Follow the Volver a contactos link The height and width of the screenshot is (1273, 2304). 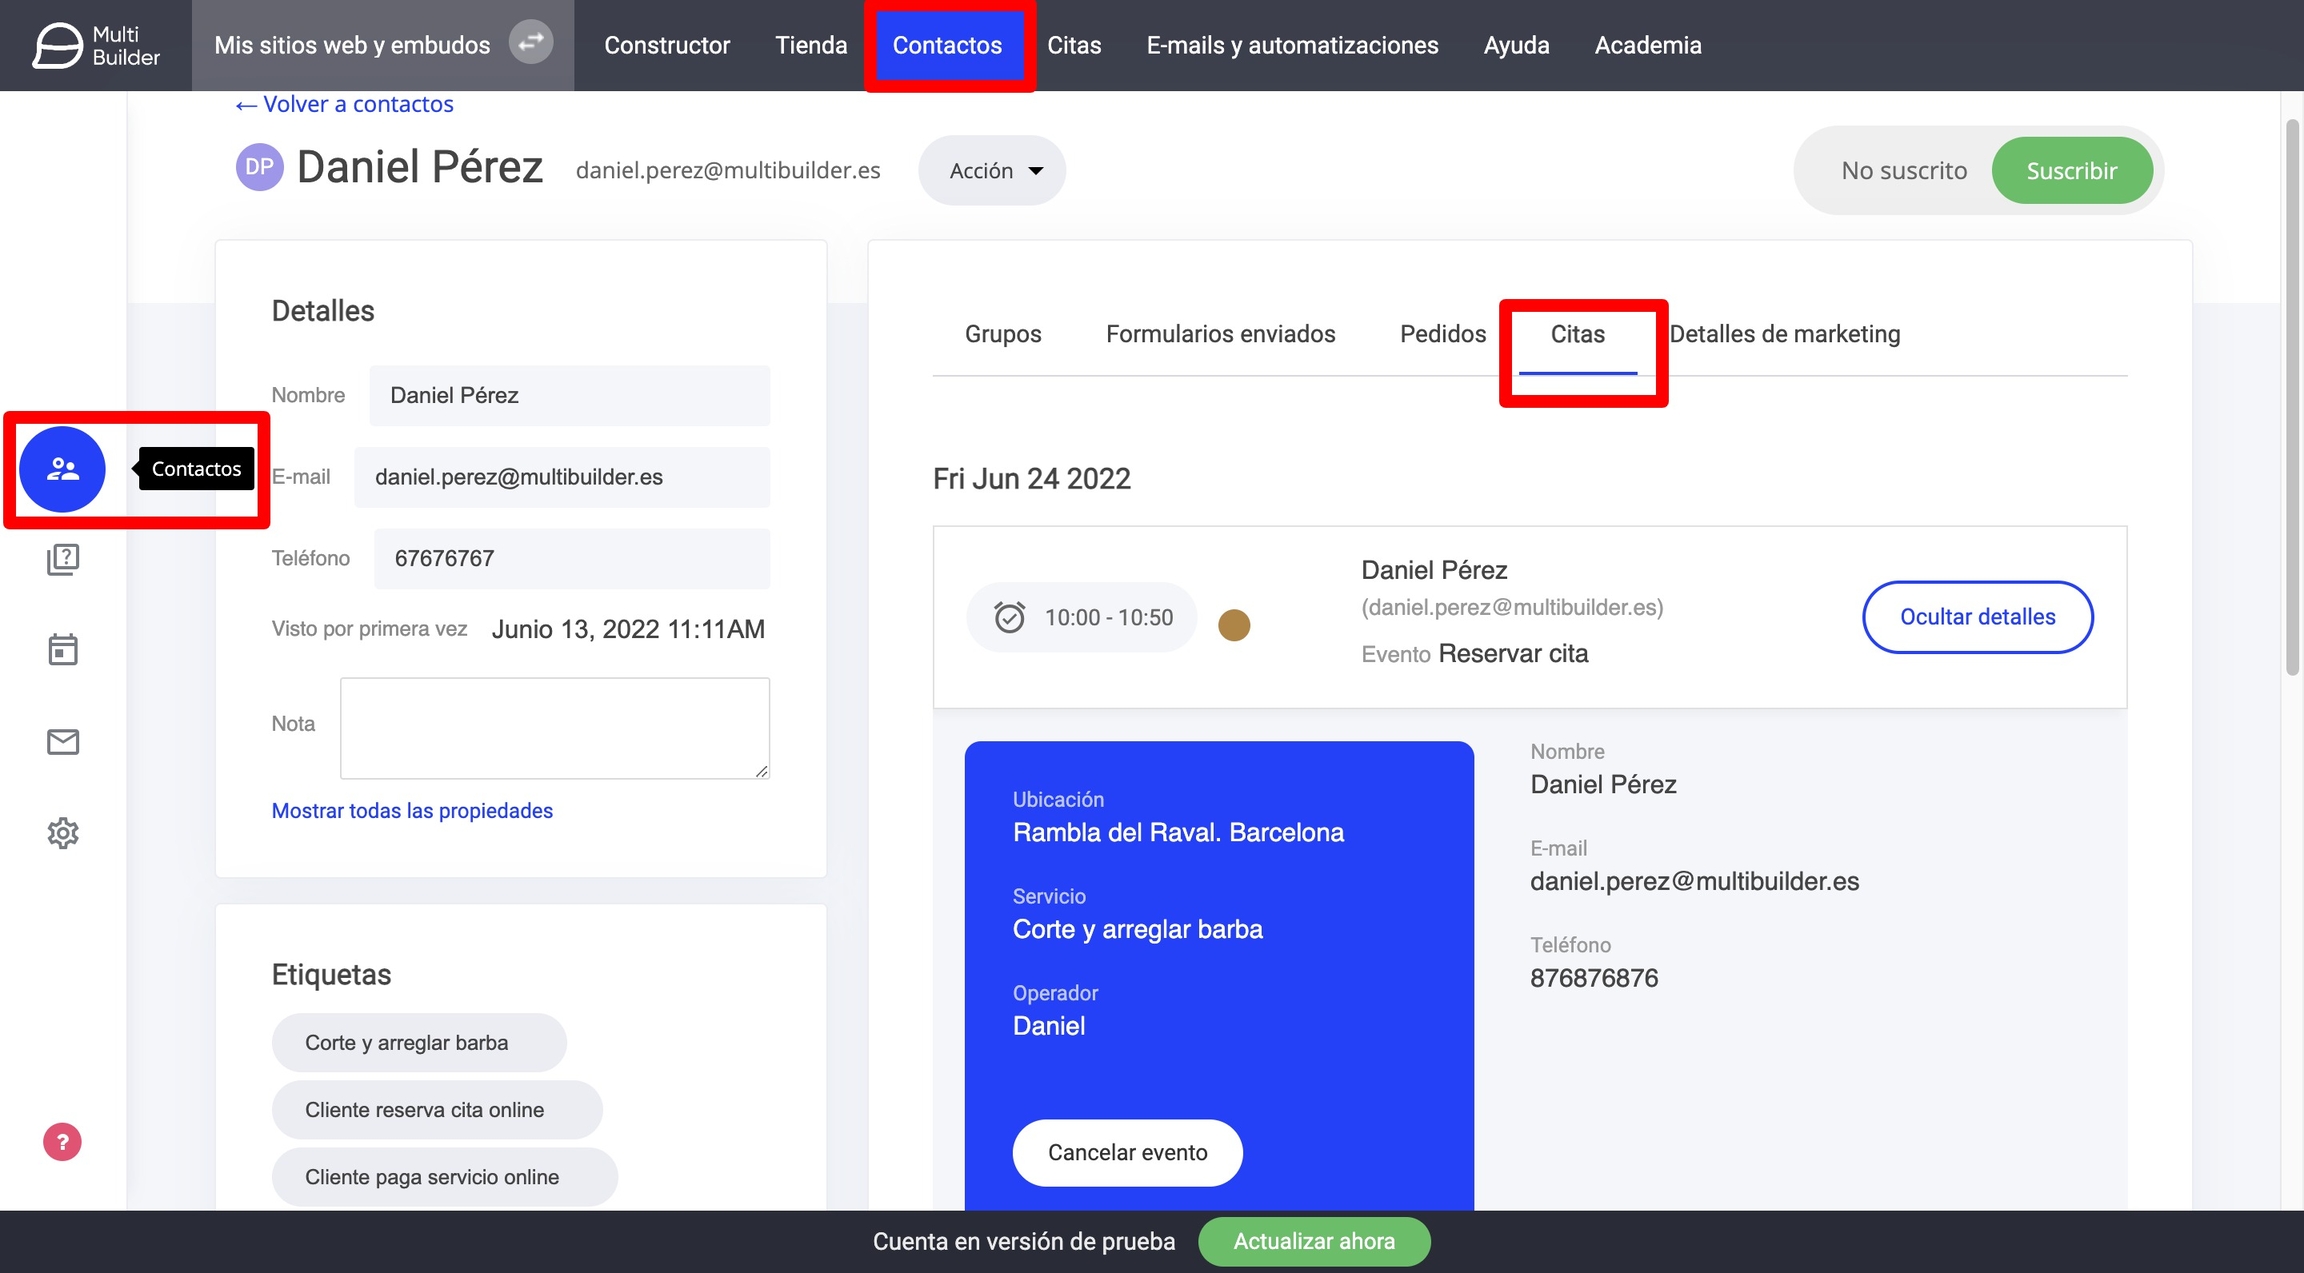tap(344, 104)
